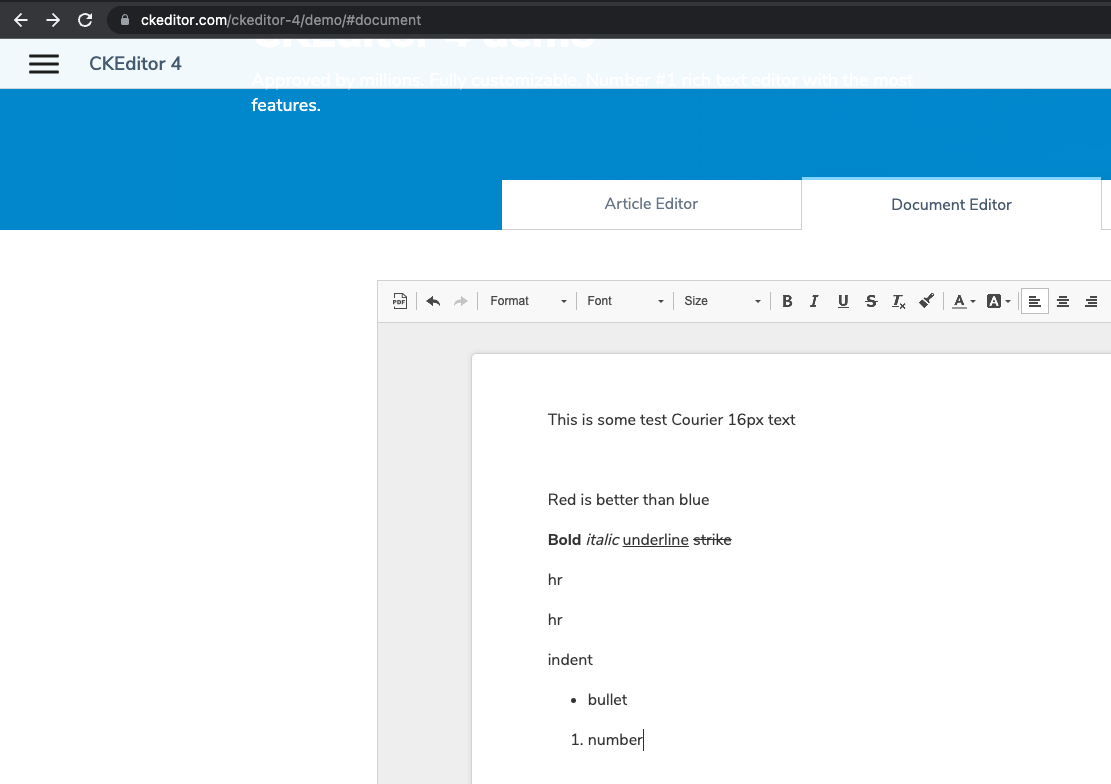Toggle Underline formatting
This screenshot has width=1111, height=784.
[x=842, y=301]
